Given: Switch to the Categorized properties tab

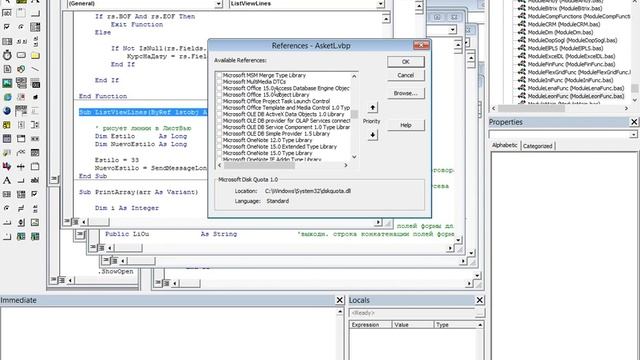Looking at the screenshot, I should coord(538,146).
